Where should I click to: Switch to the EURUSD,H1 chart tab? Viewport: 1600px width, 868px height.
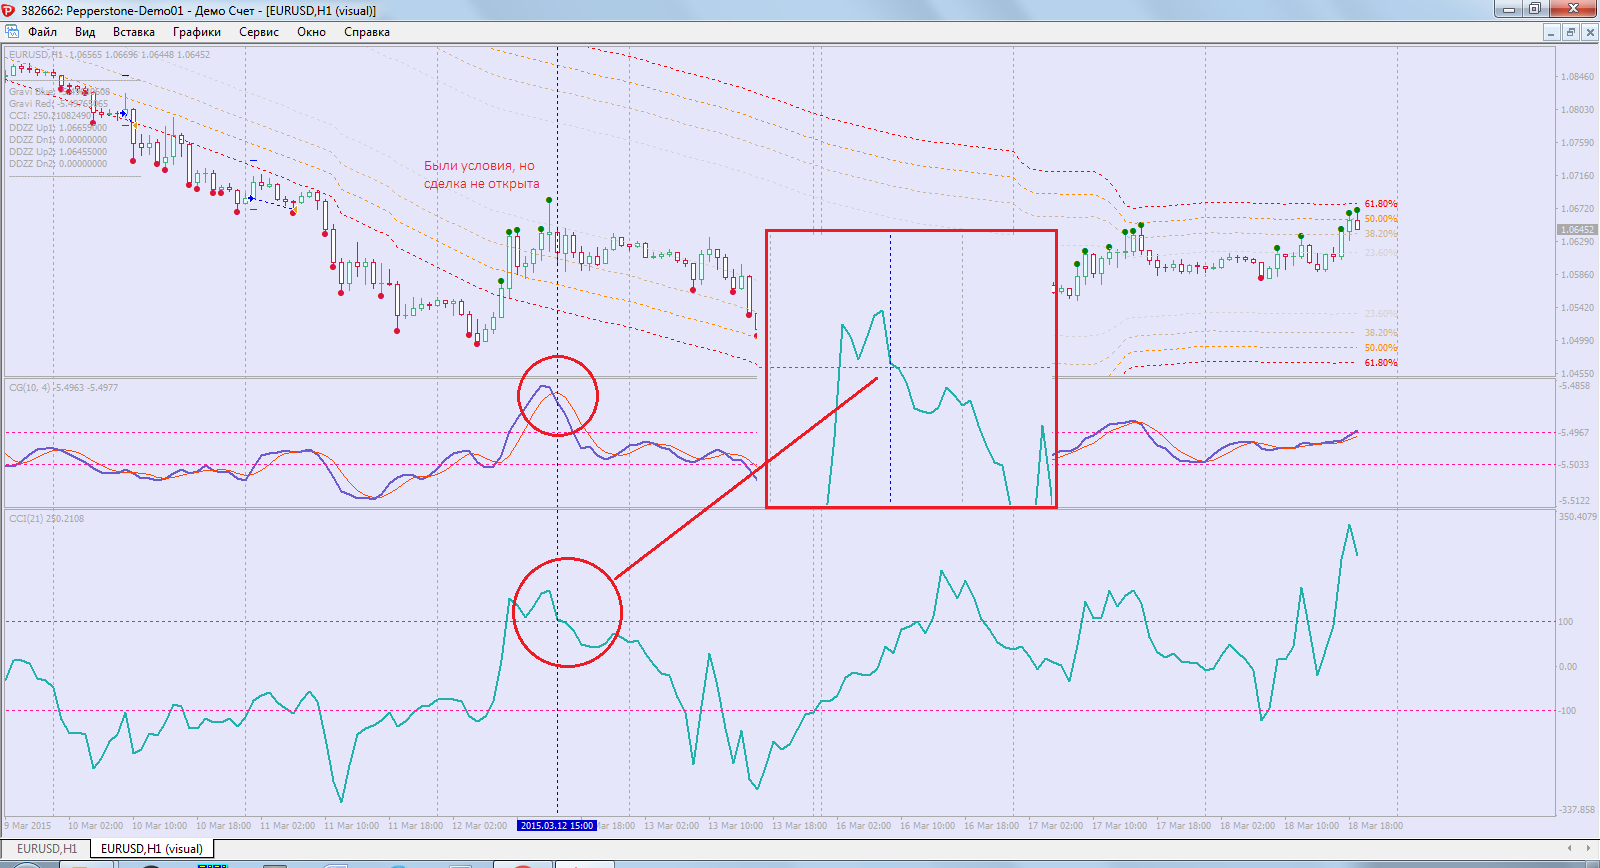click(46, 848)
